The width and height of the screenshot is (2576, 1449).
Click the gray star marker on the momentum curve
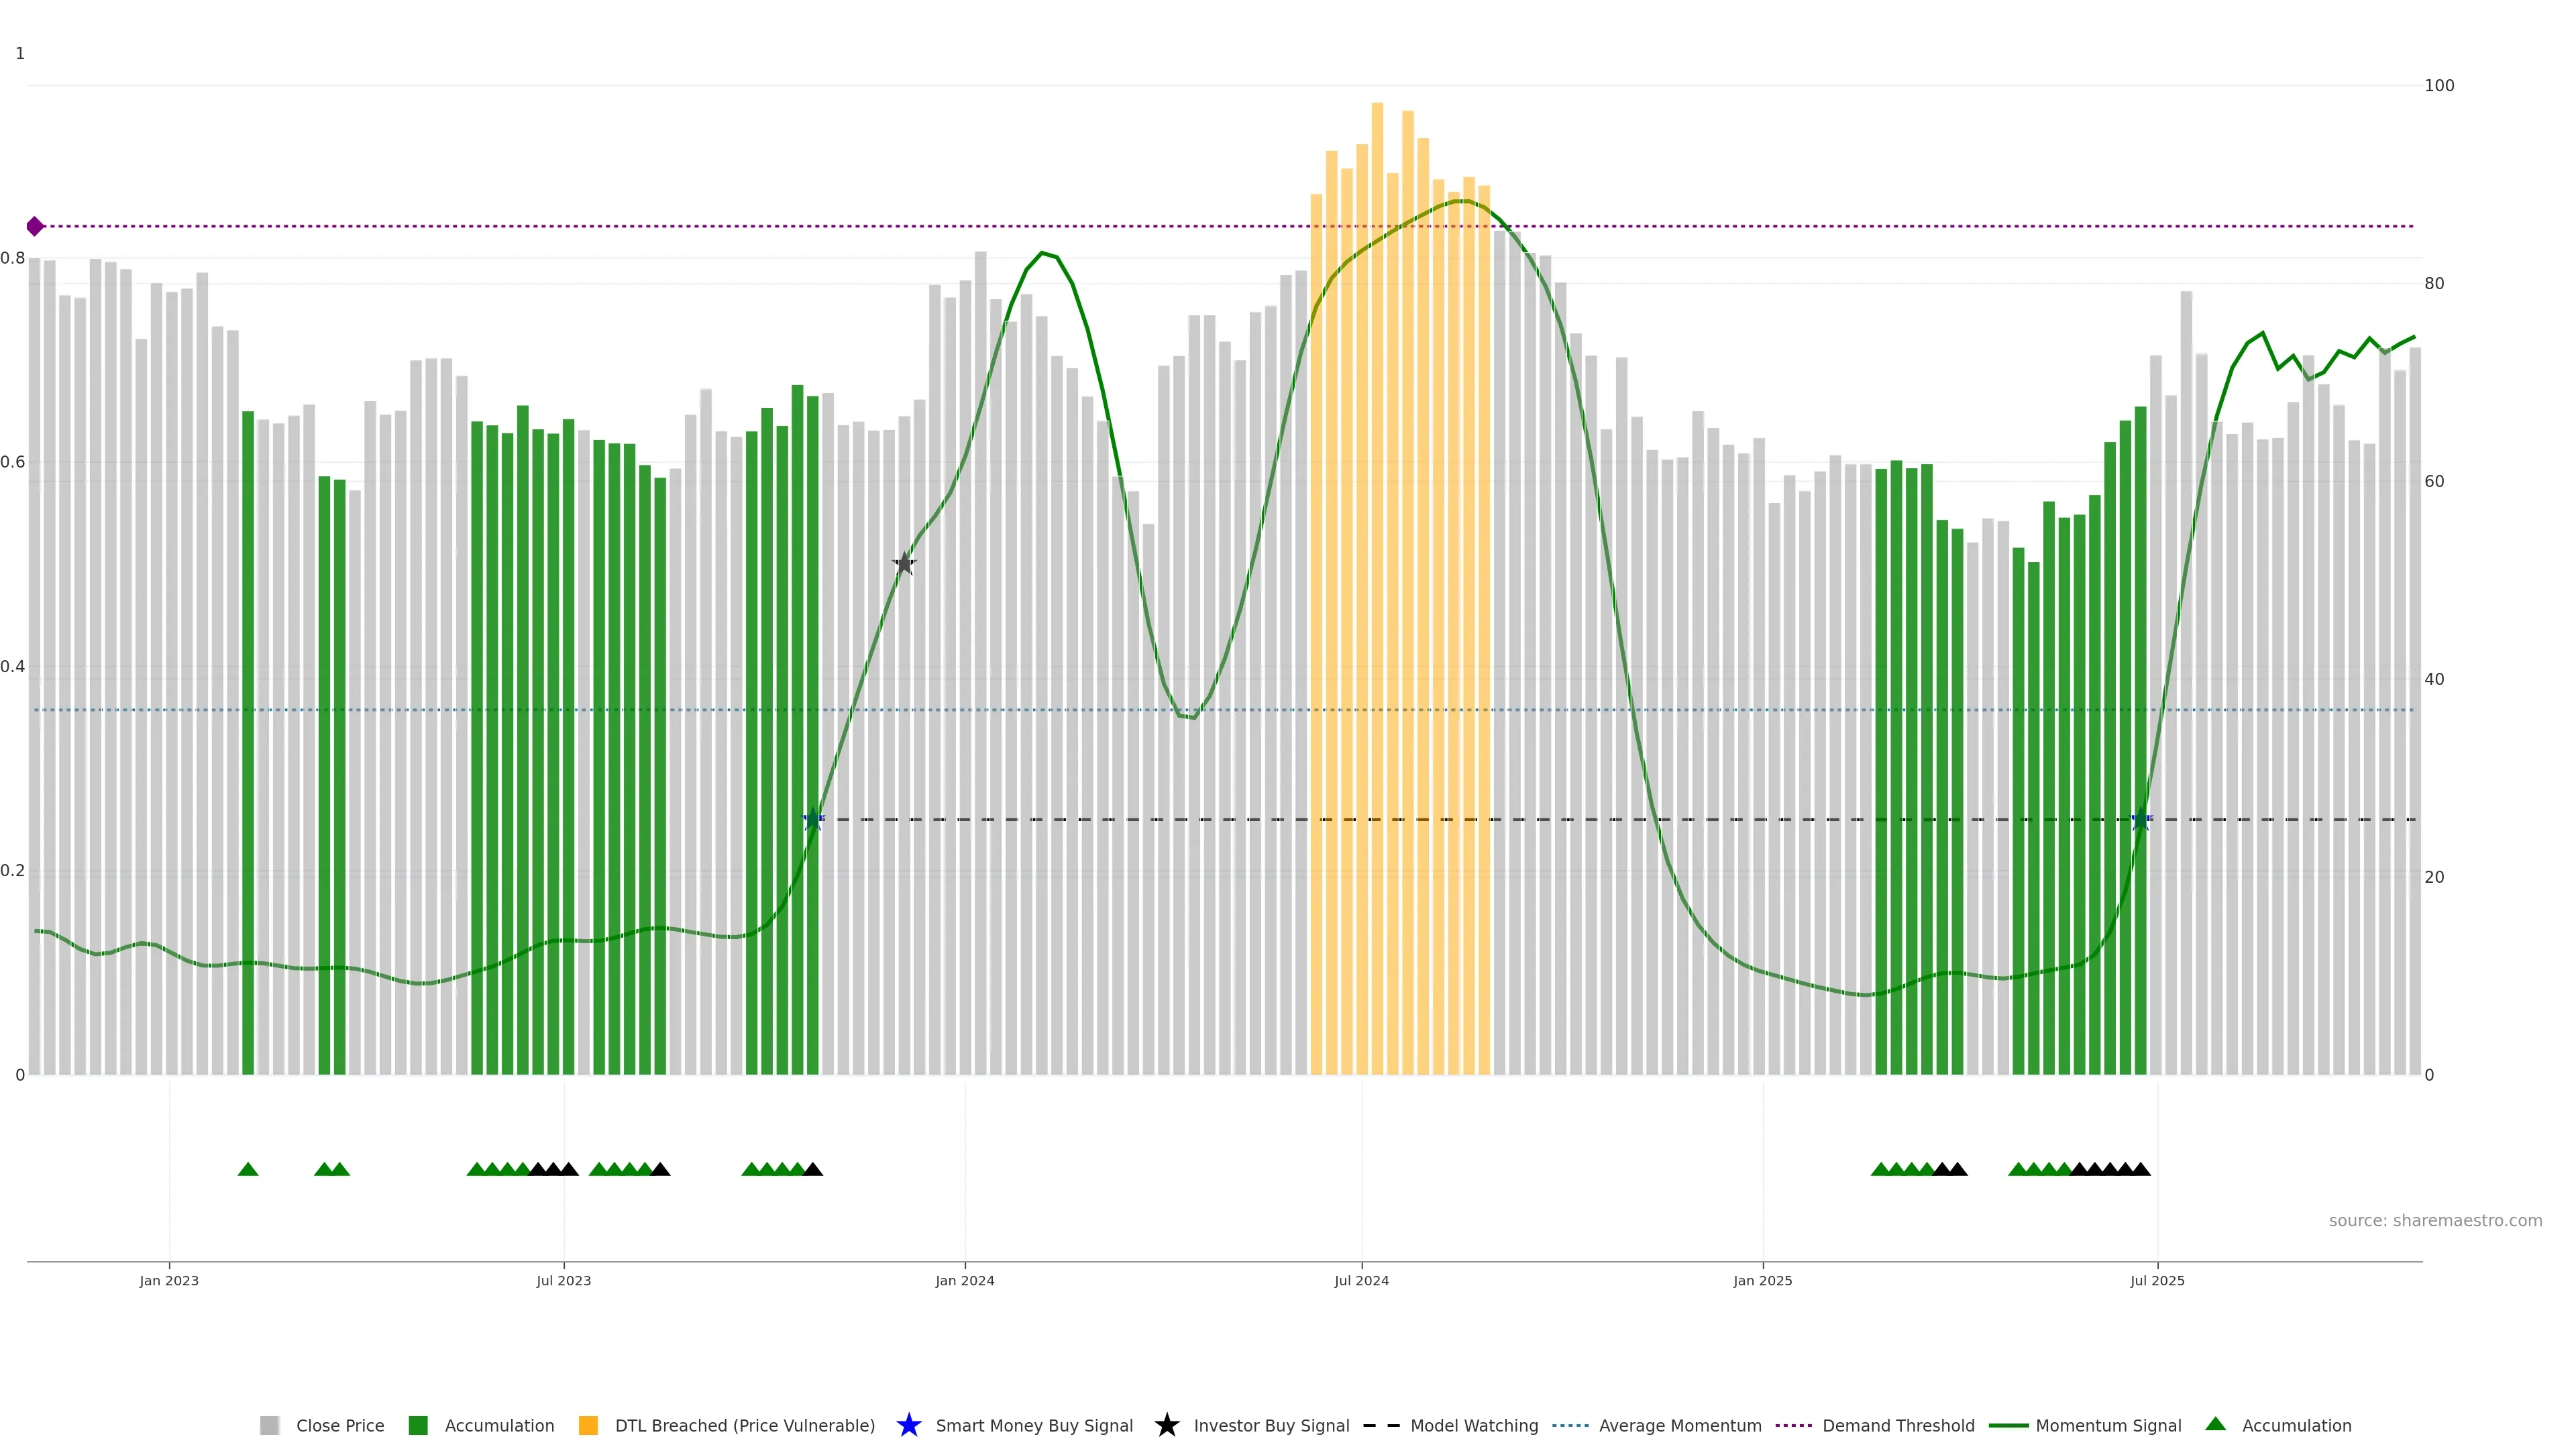tap(904, 563)
